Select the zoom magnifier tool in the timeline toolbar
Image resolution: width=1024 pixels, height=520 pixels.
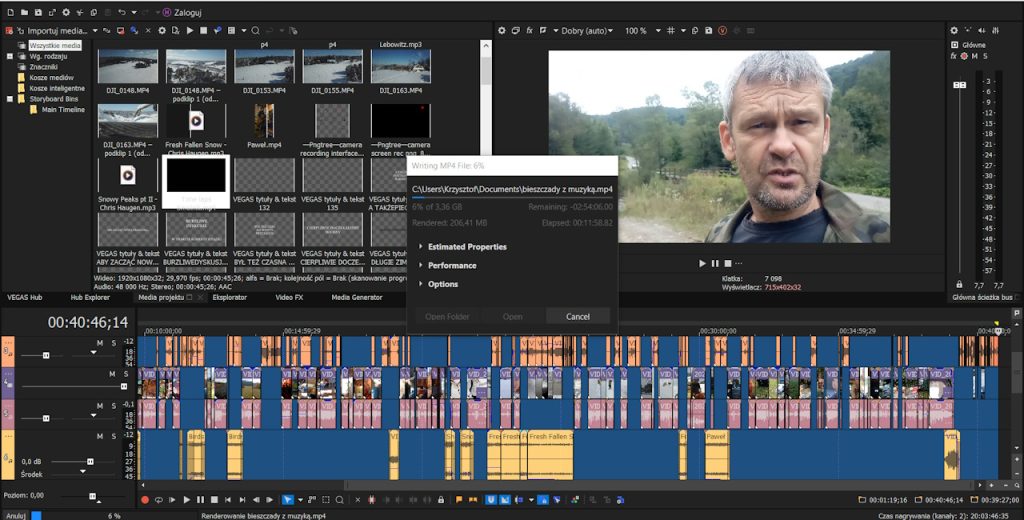(x=340, y=499)
